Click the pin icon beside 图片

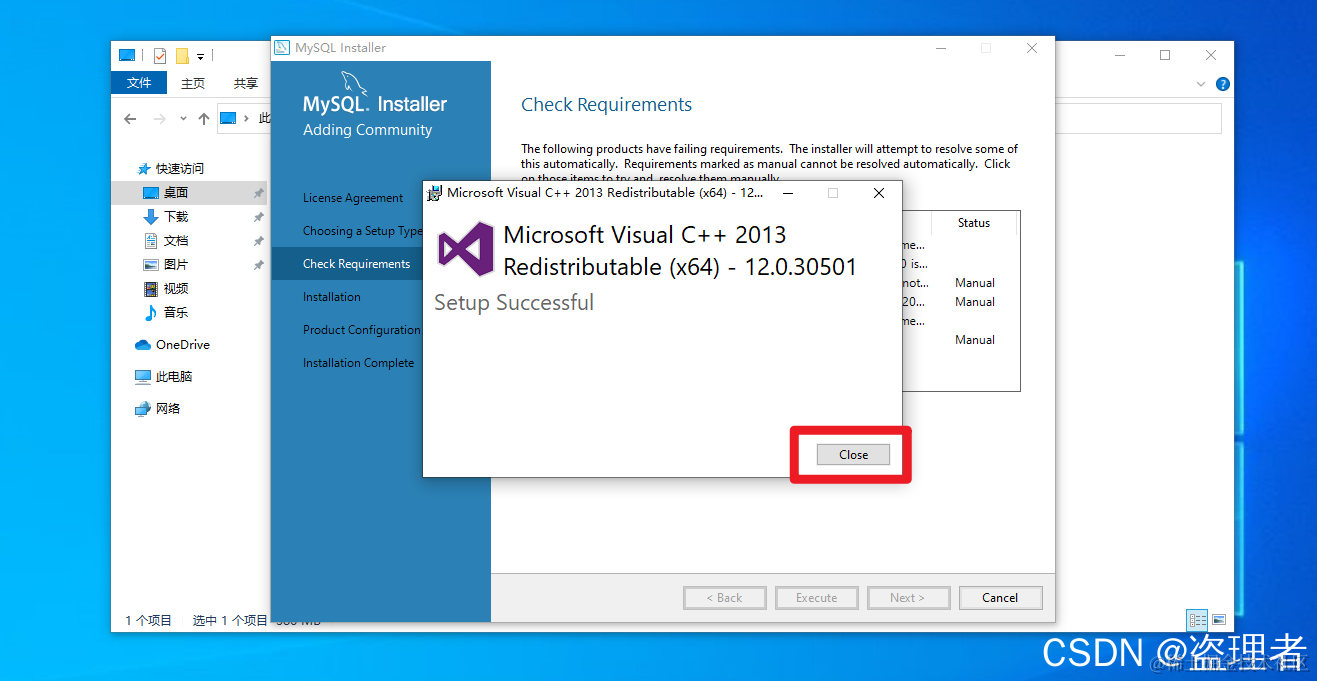coord(258,265)
